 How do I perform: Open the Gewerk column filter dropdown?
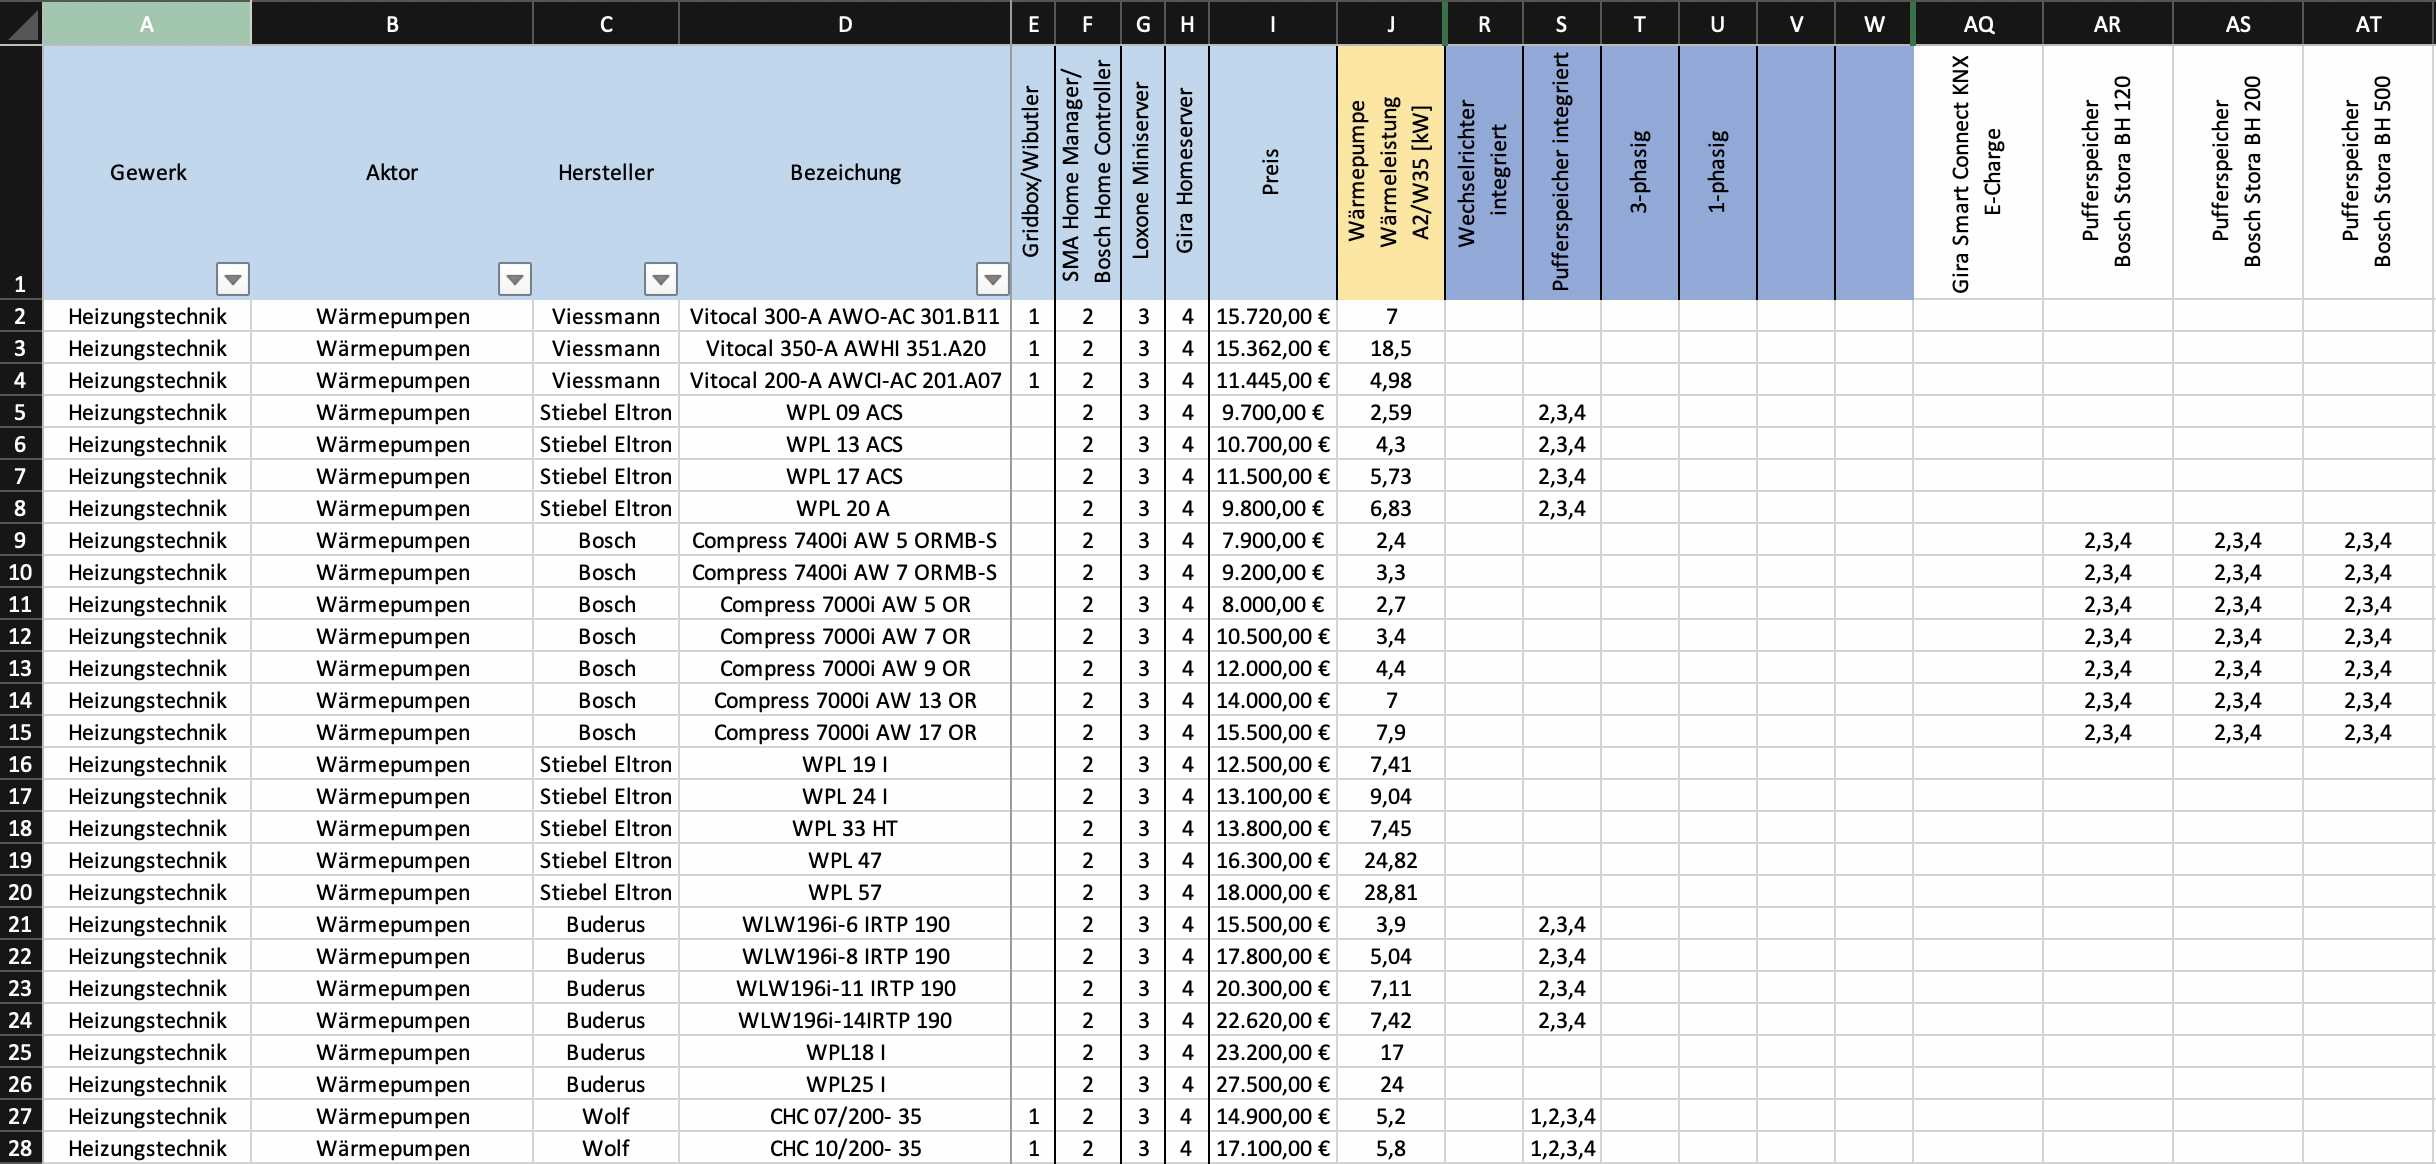[232, 279]
